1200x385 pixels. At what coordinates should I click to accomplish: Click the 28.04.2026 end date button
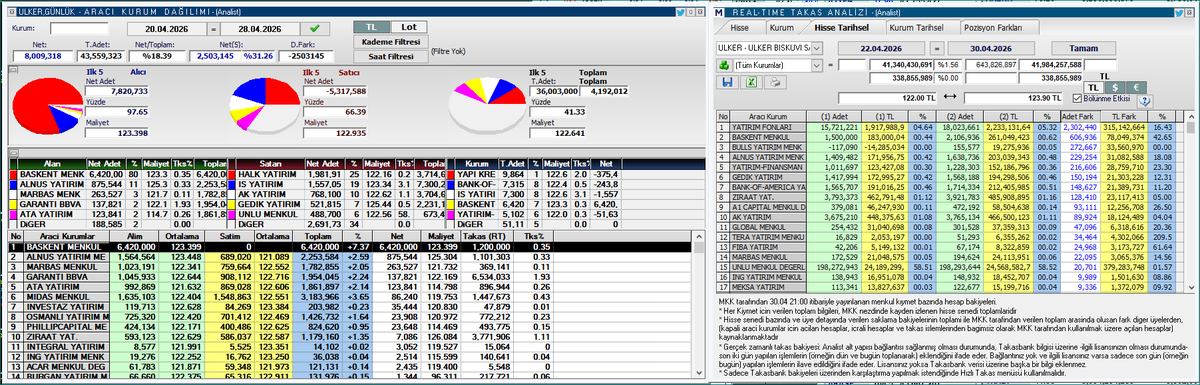point(260,29)
